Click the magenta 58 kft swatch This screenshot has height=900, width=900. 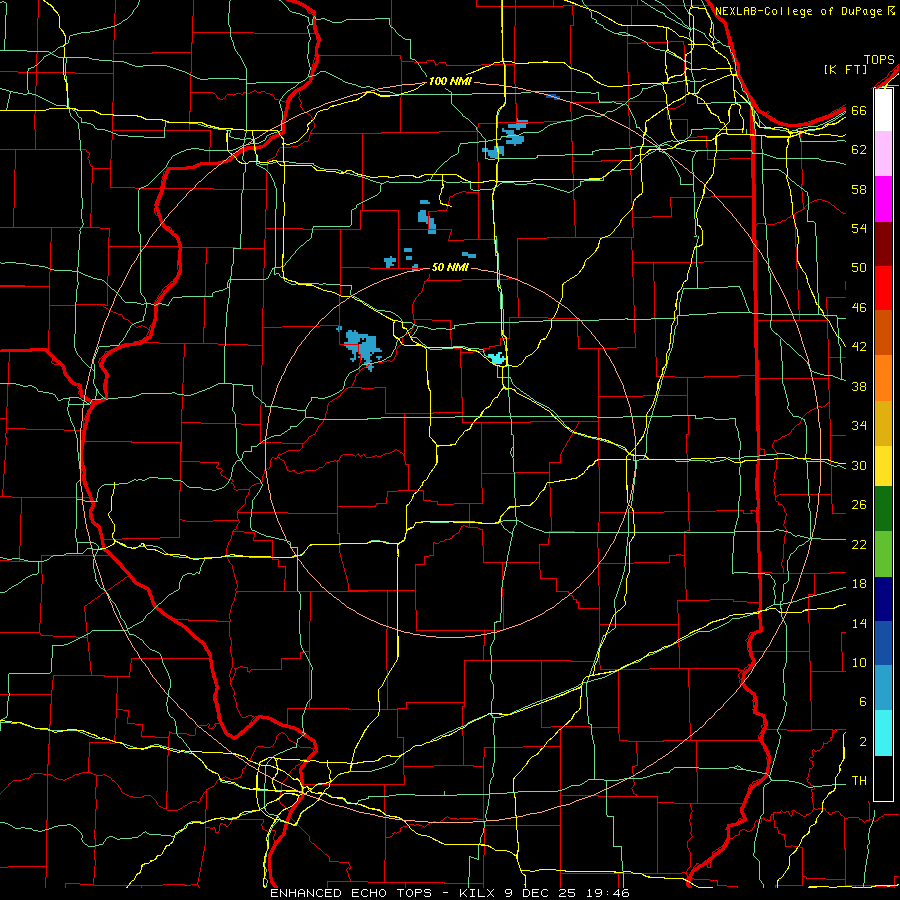point(883,199)
